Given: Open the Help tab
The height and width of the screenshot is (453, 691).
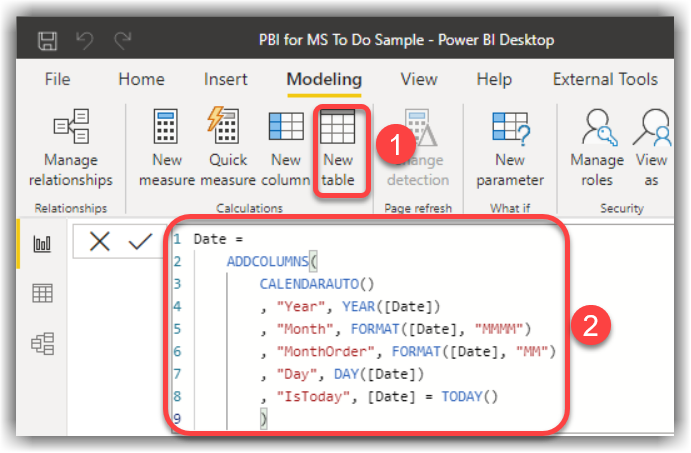Looking at the screenshot, I should (x=494, y=80).
